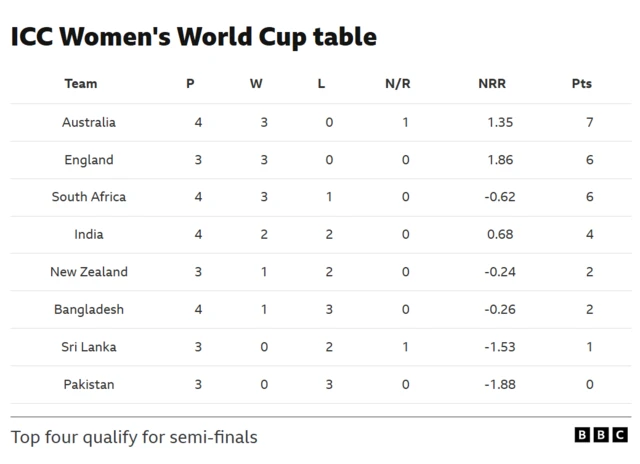Click the BBC logo
The width and height of the screenshot is (640, 464).
pos(601,435)
